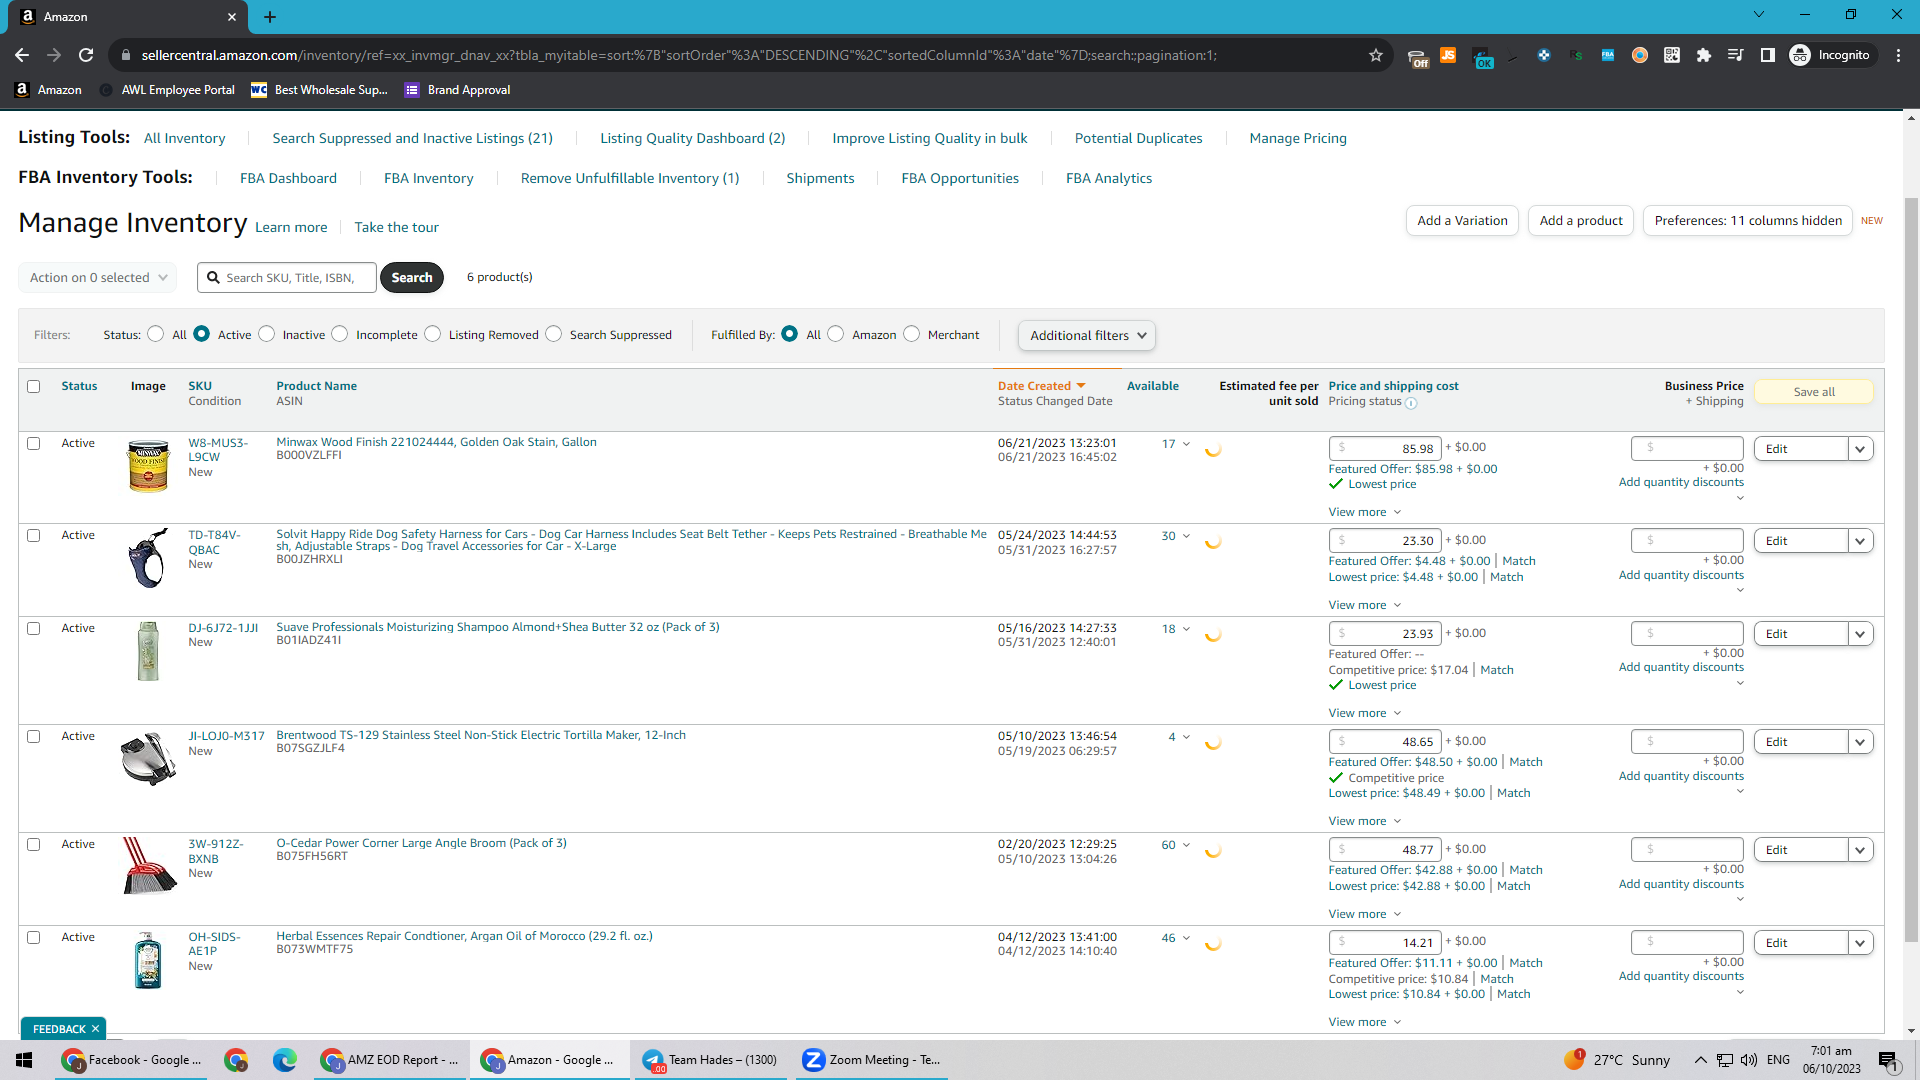Click the Add a product button

[x=1581, y=221]
